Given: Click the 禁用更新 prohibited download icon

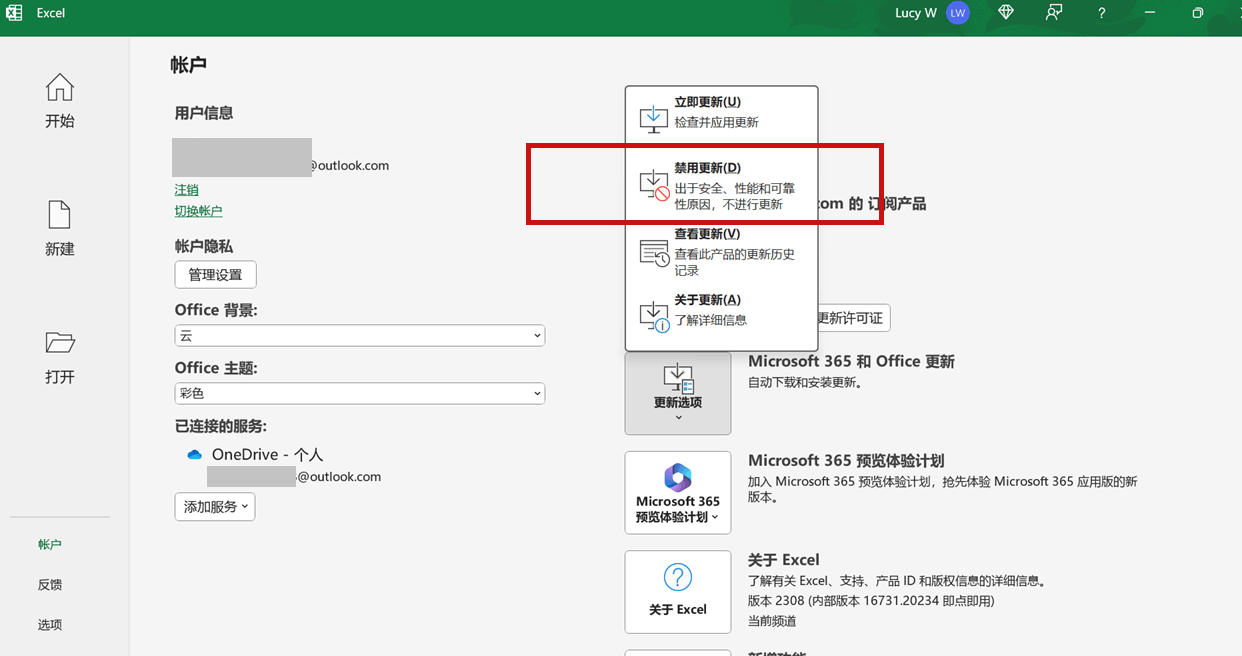Looking at the screenshot, I should click(x=654, y=185).
